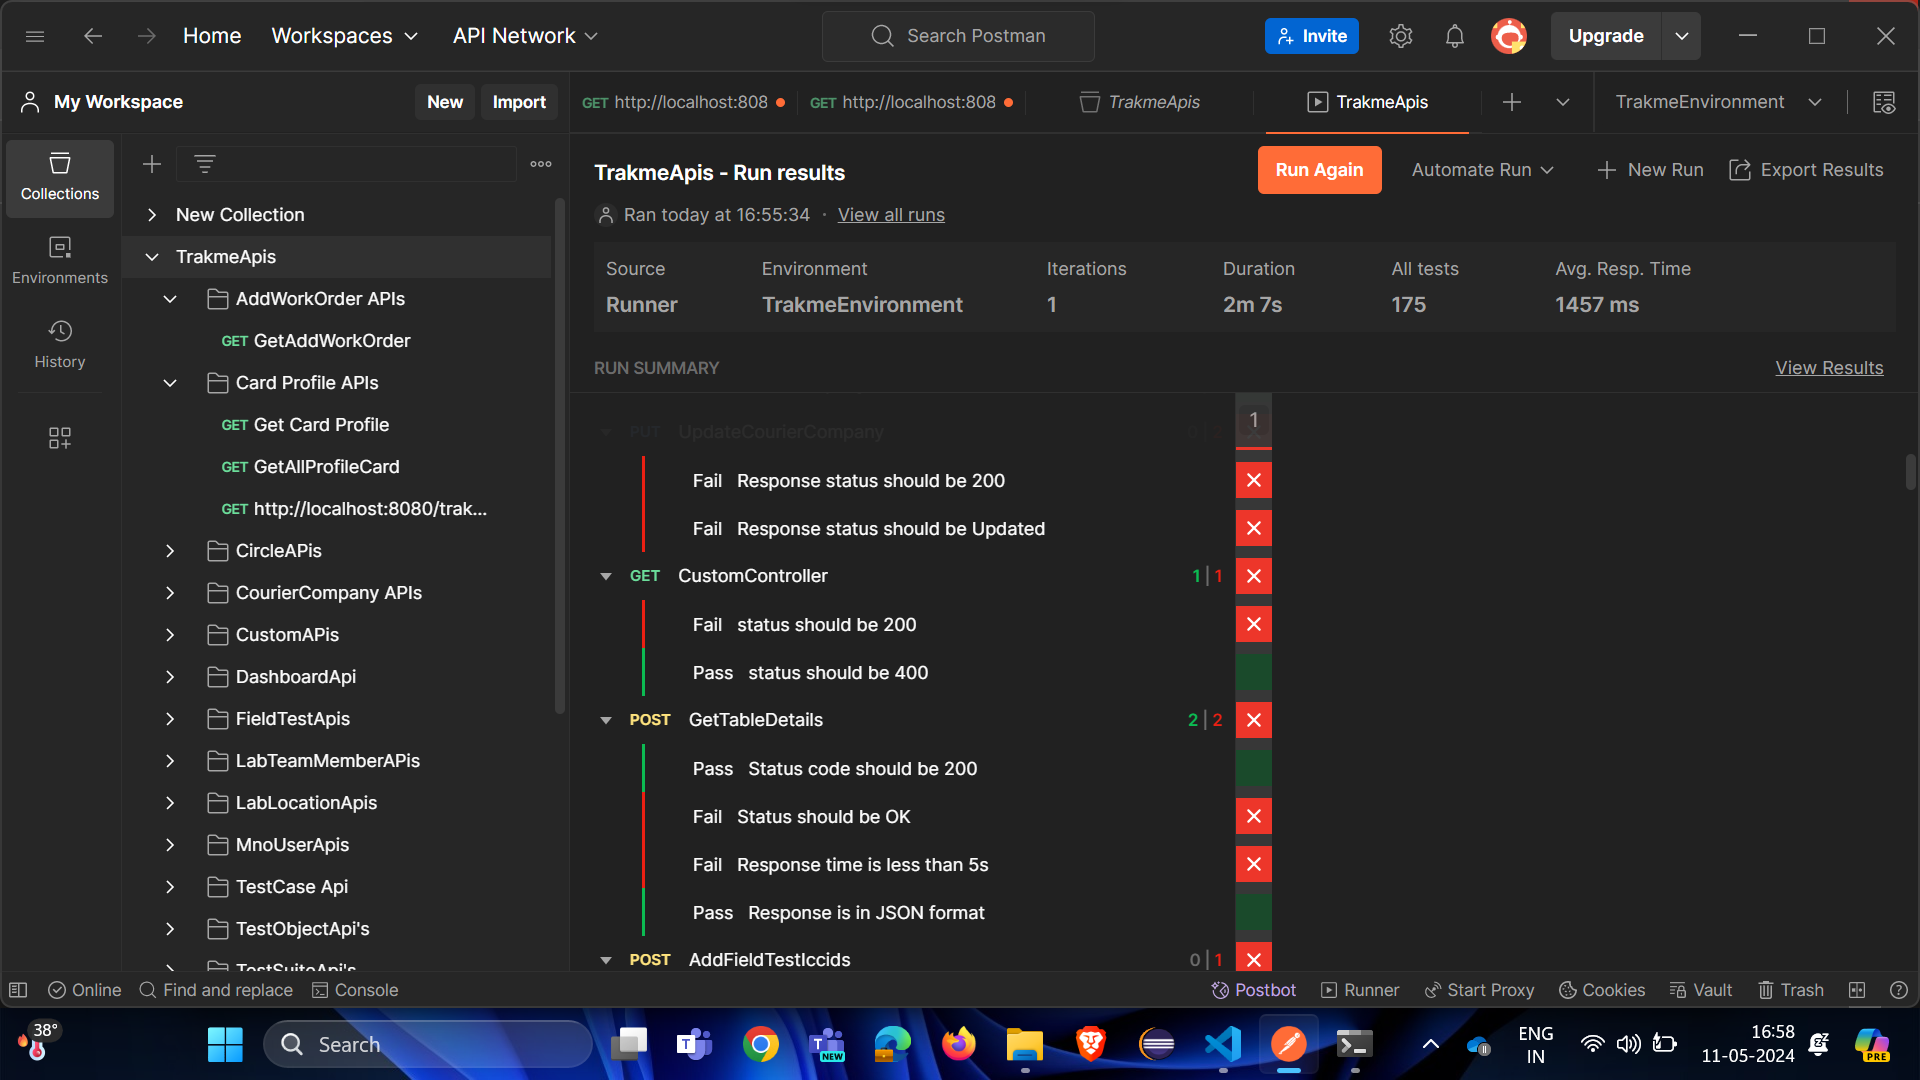This screenshot has height=1080, width=1920.
Task: Expand the DashboardApi folder
Action: (x=170, y=677)
